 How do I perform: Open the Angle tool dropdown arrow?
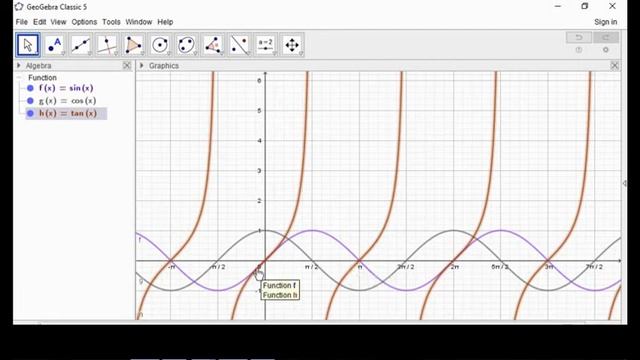tap(222, 53)
